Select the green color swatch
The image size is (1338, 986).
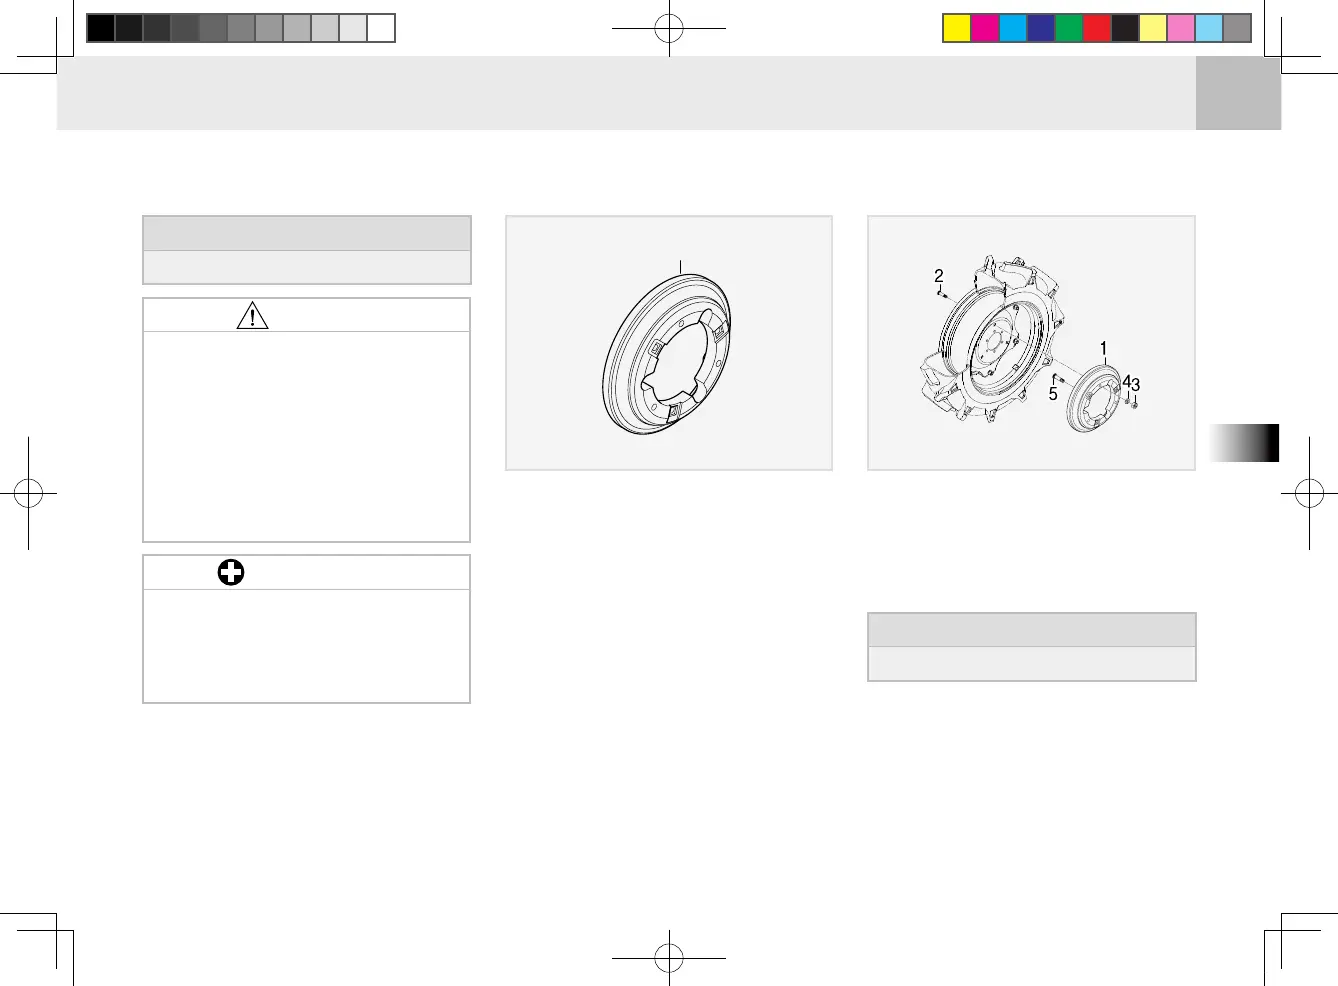click(1069, 28)
